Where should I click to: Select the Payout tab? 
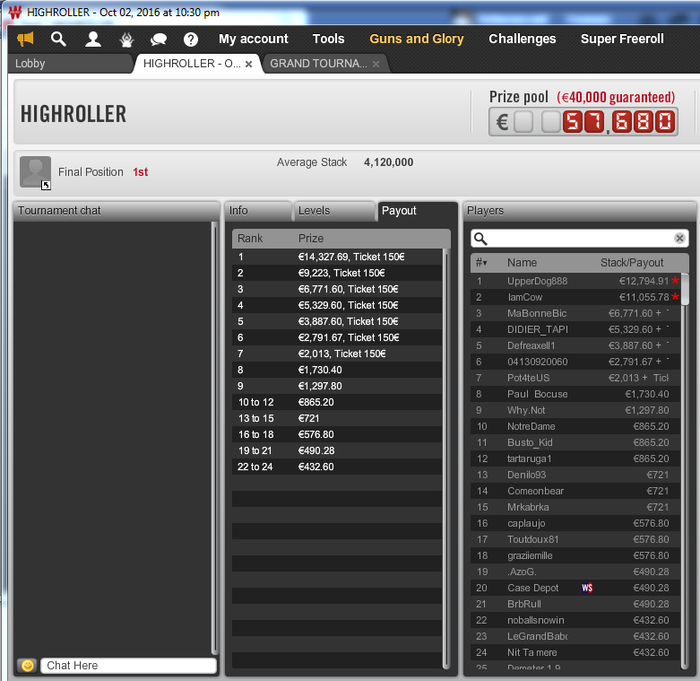pos(417,210)
